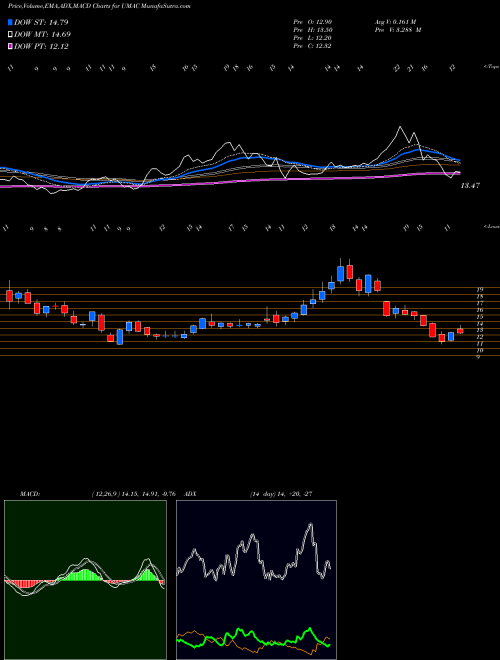Open the dark blue ADX indicator panel

tap(256, 580)
